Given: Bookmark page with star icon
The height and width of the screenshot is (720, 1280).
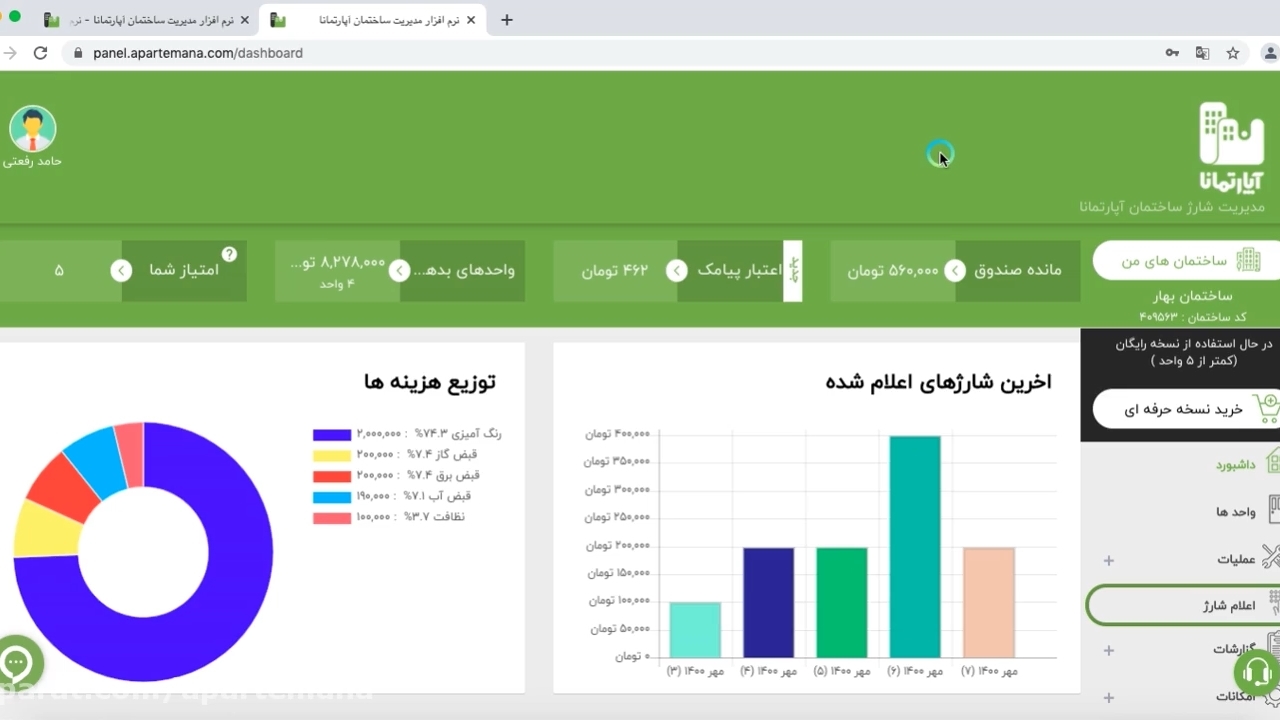Looking at the screenshot, I should pos(1233,53).
